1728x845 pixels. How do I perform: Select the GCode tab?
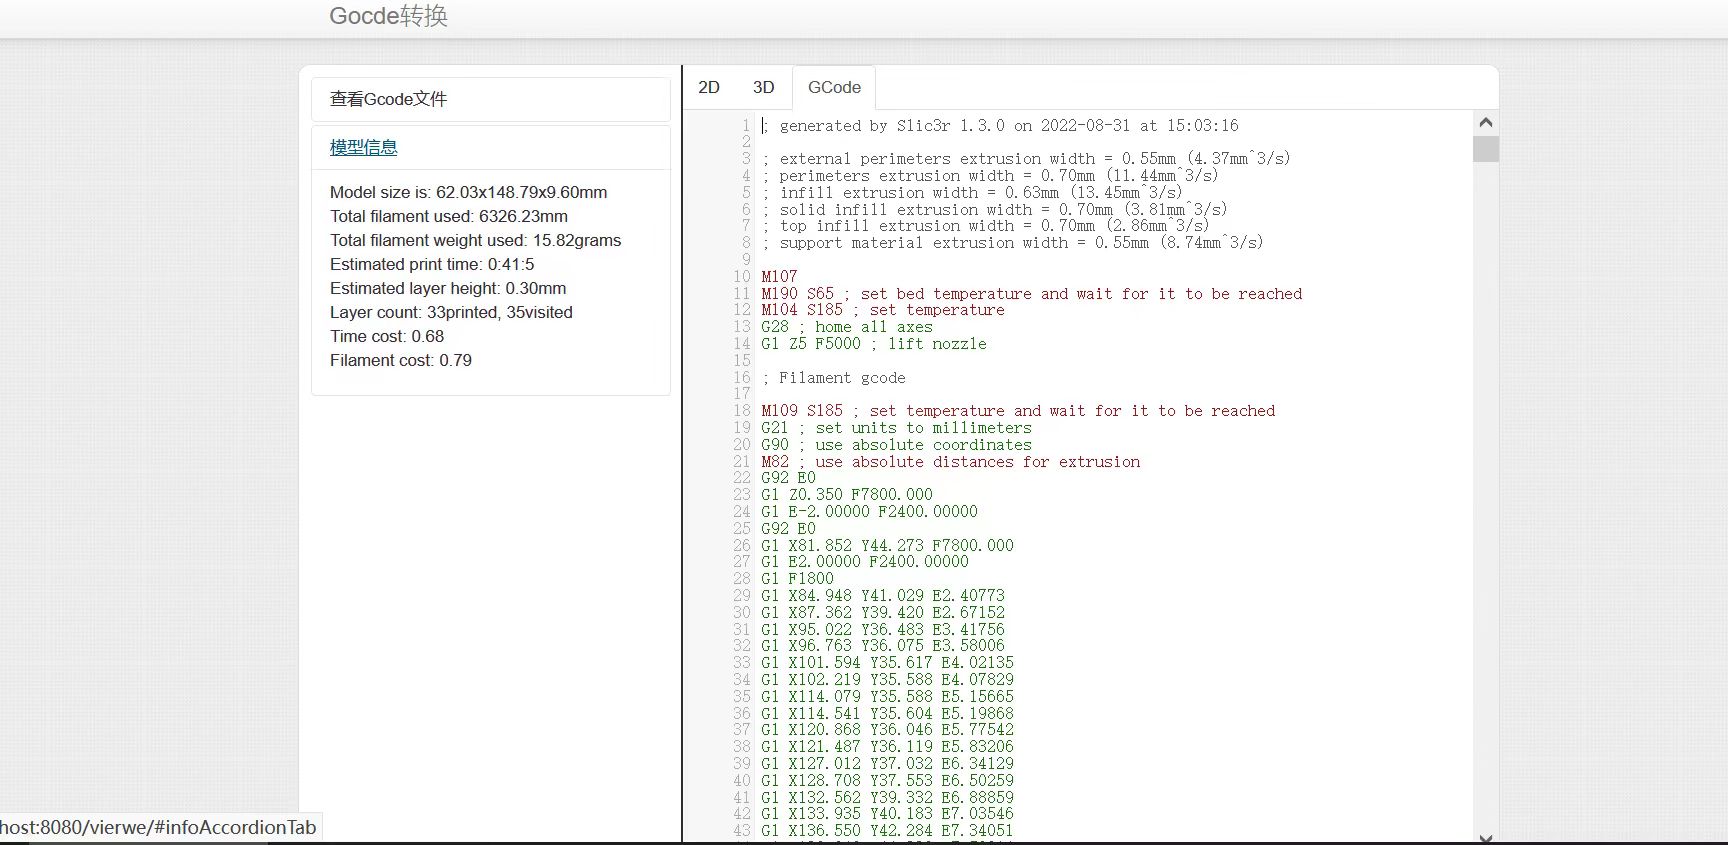coord(834,88)
